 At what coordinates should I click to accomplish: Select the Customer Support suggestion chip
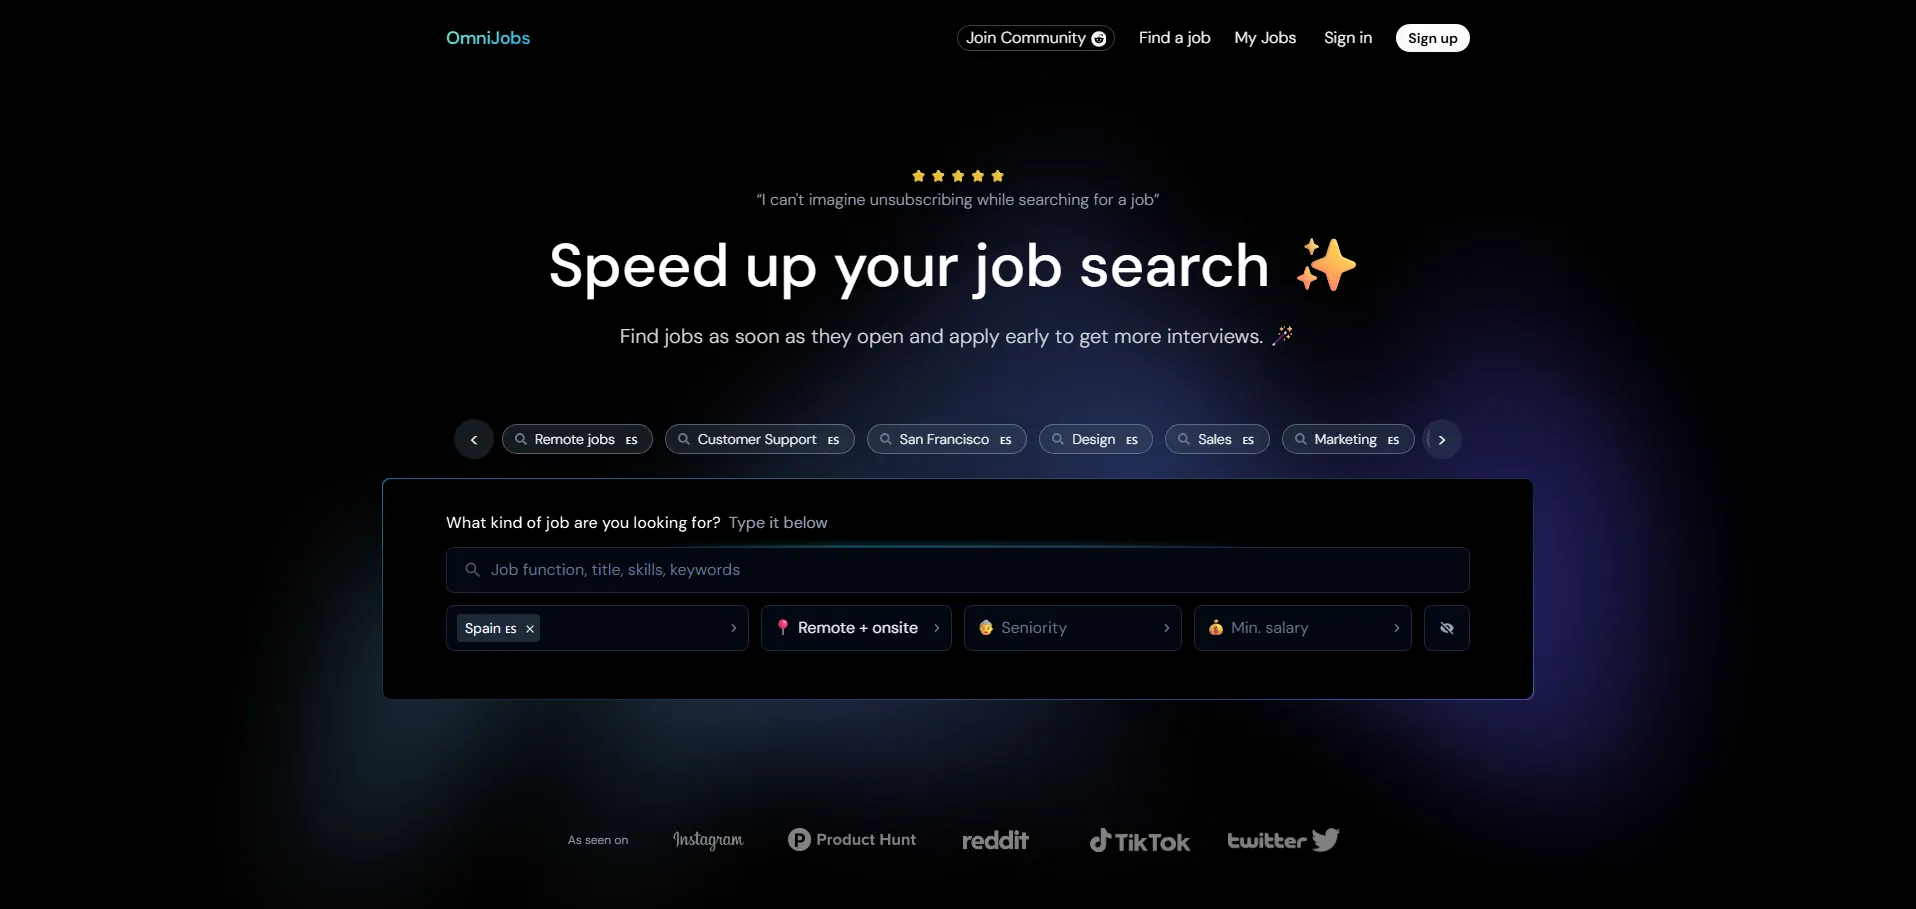click(759, 439)
